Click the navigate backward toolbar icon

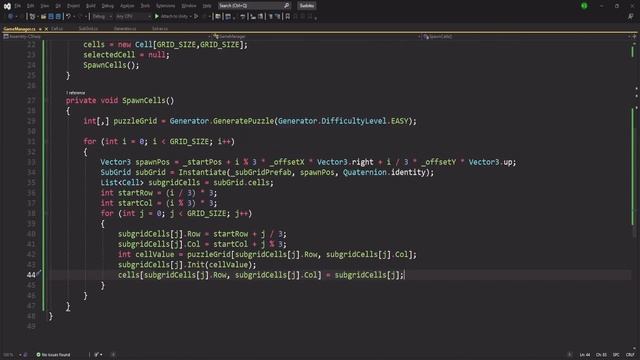click(x=10, y=16)
